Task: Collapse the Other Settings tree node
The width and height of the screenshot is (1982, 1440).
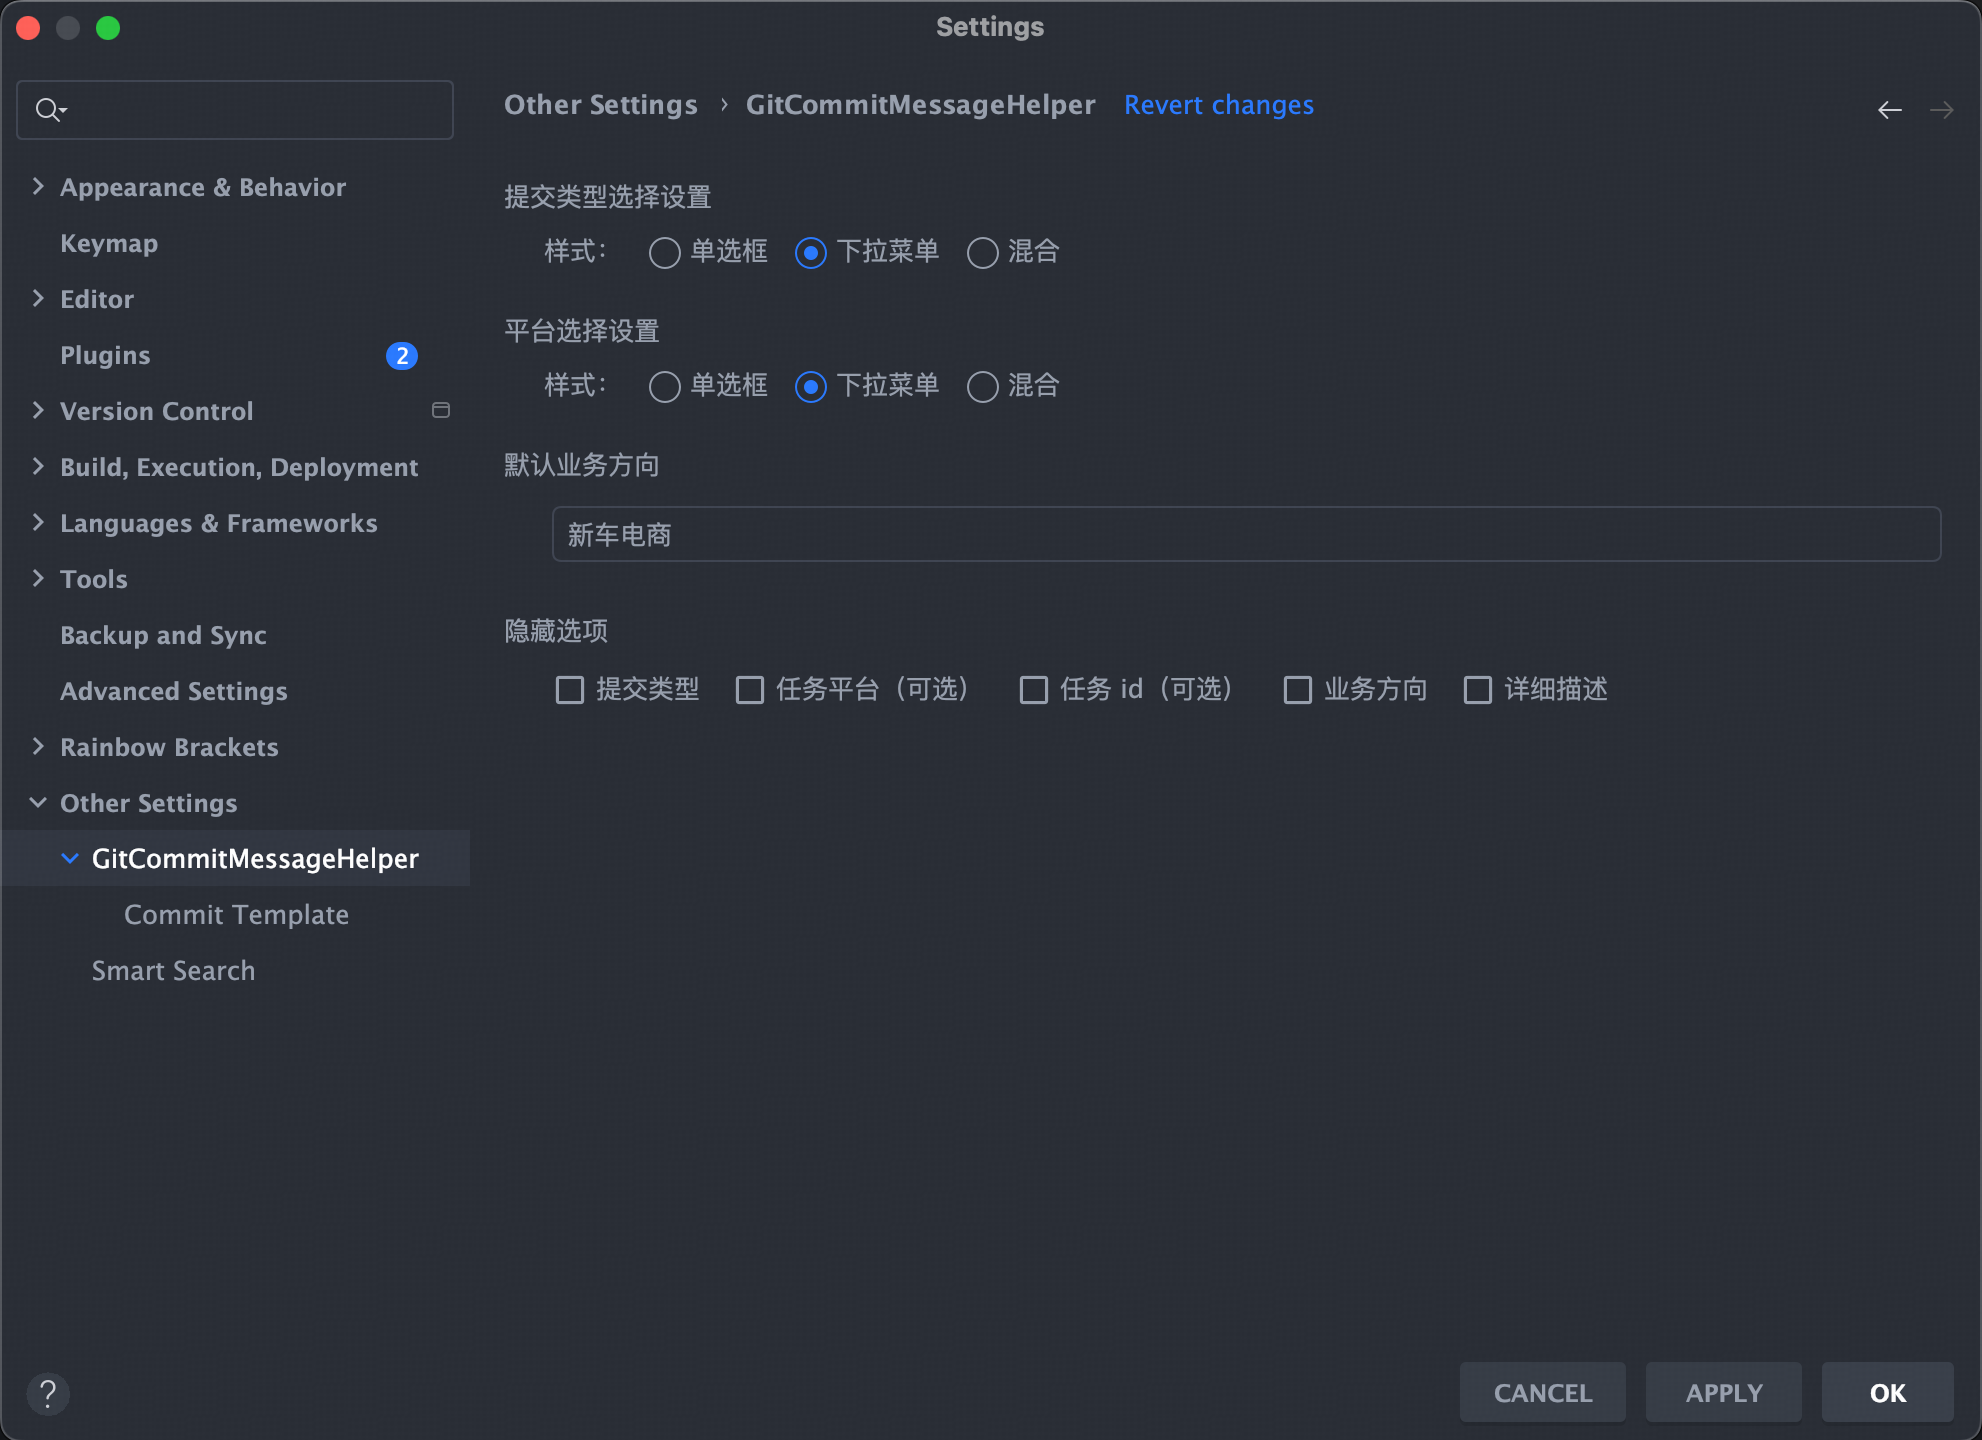Action: pyautogui.click(x=38, y=803)
